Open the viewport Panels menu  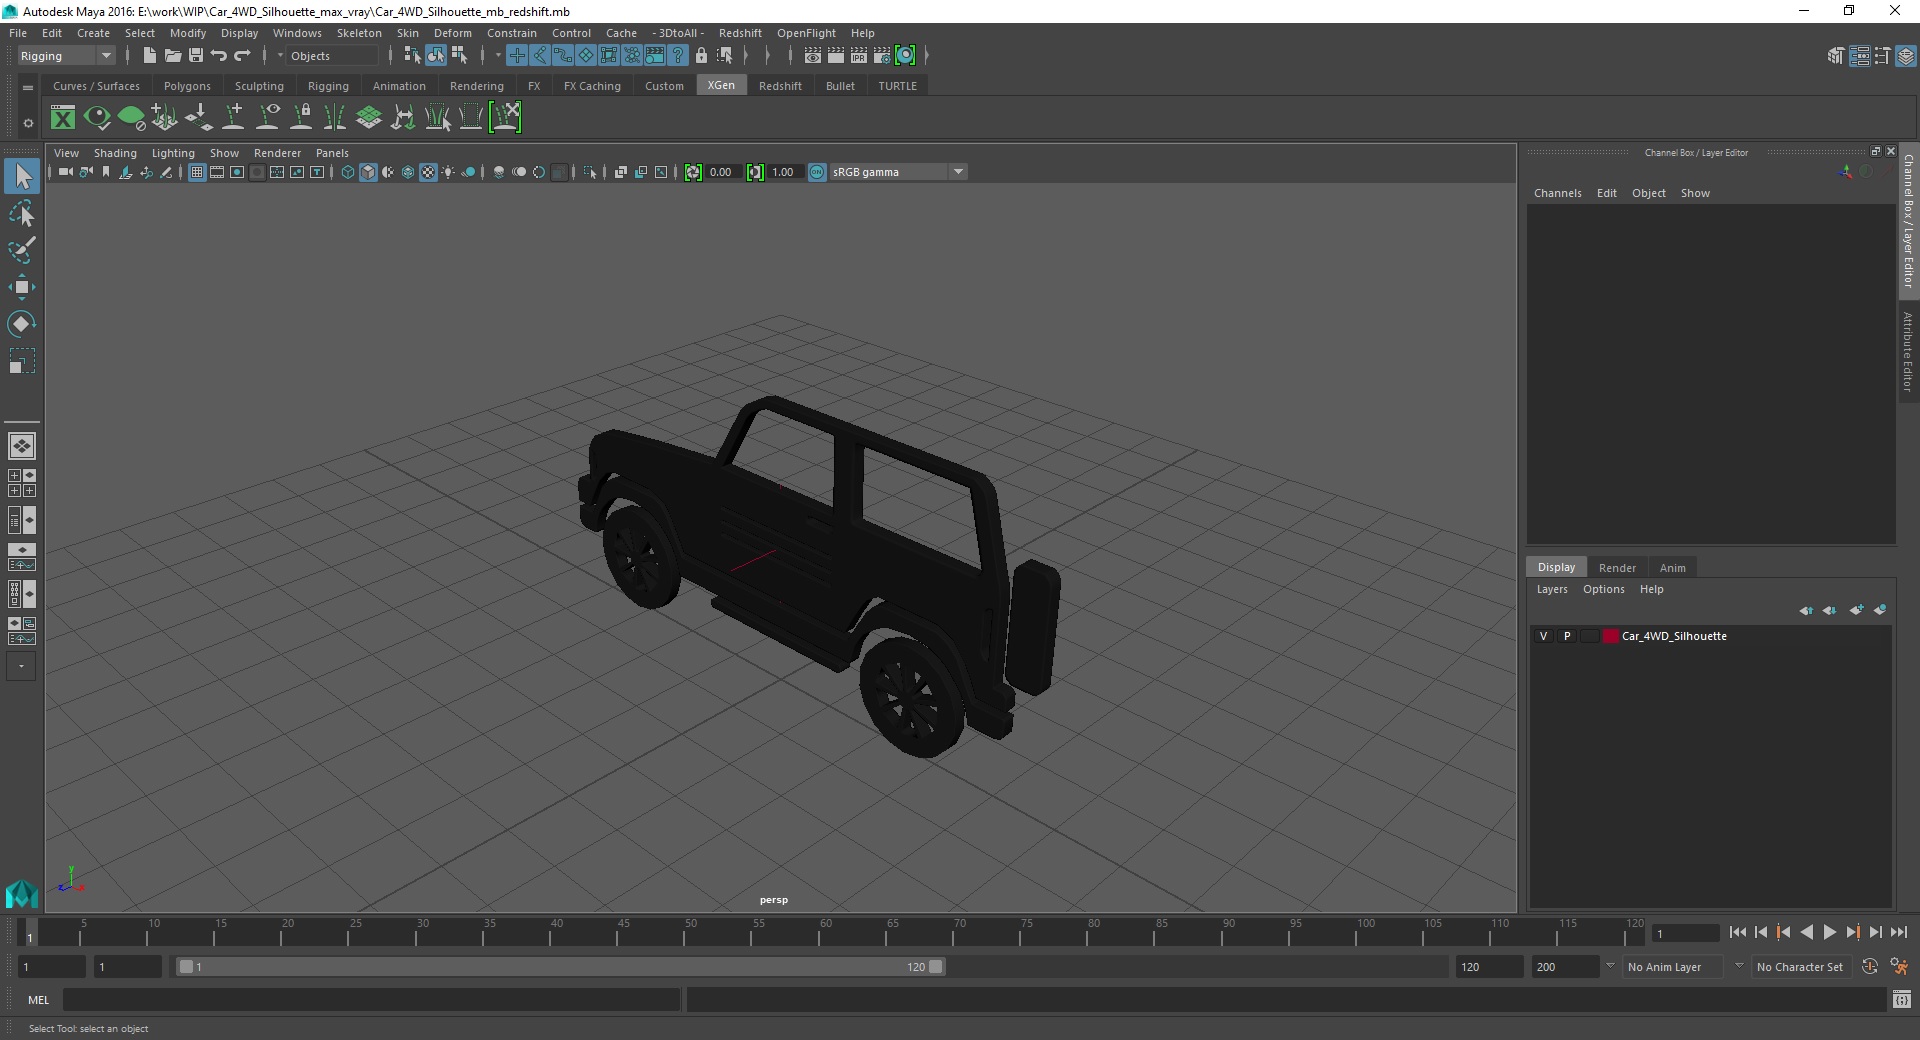pos(332,153)
